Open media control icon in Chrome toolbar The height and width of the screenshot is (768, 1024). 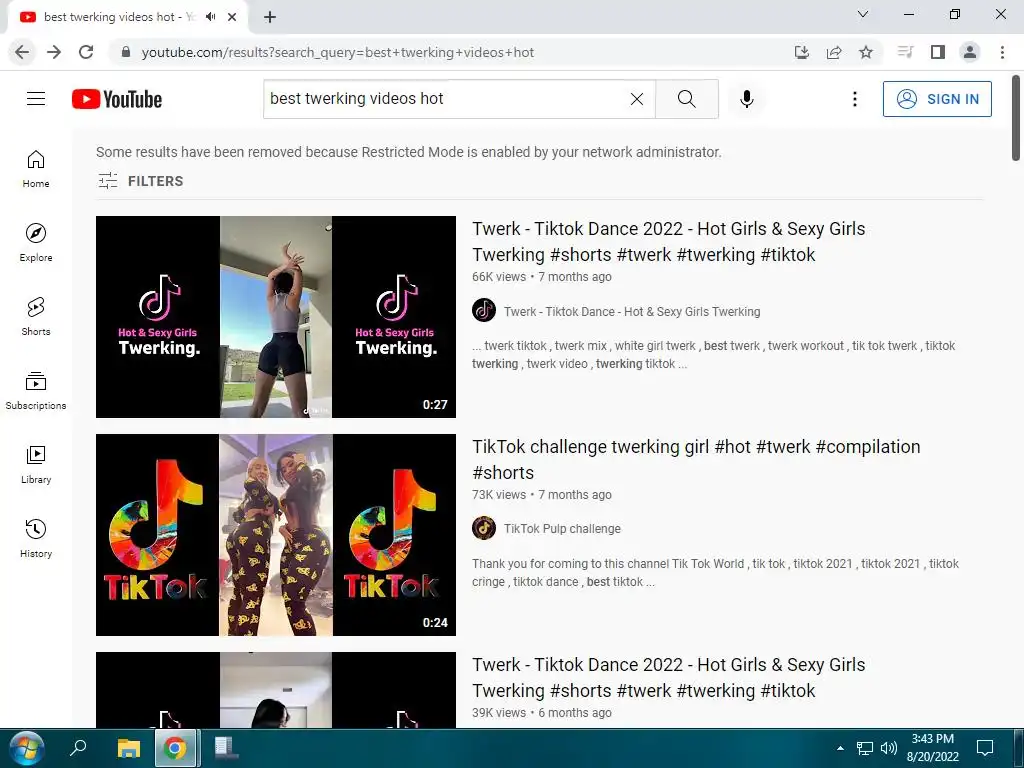[x=905, y=52]
